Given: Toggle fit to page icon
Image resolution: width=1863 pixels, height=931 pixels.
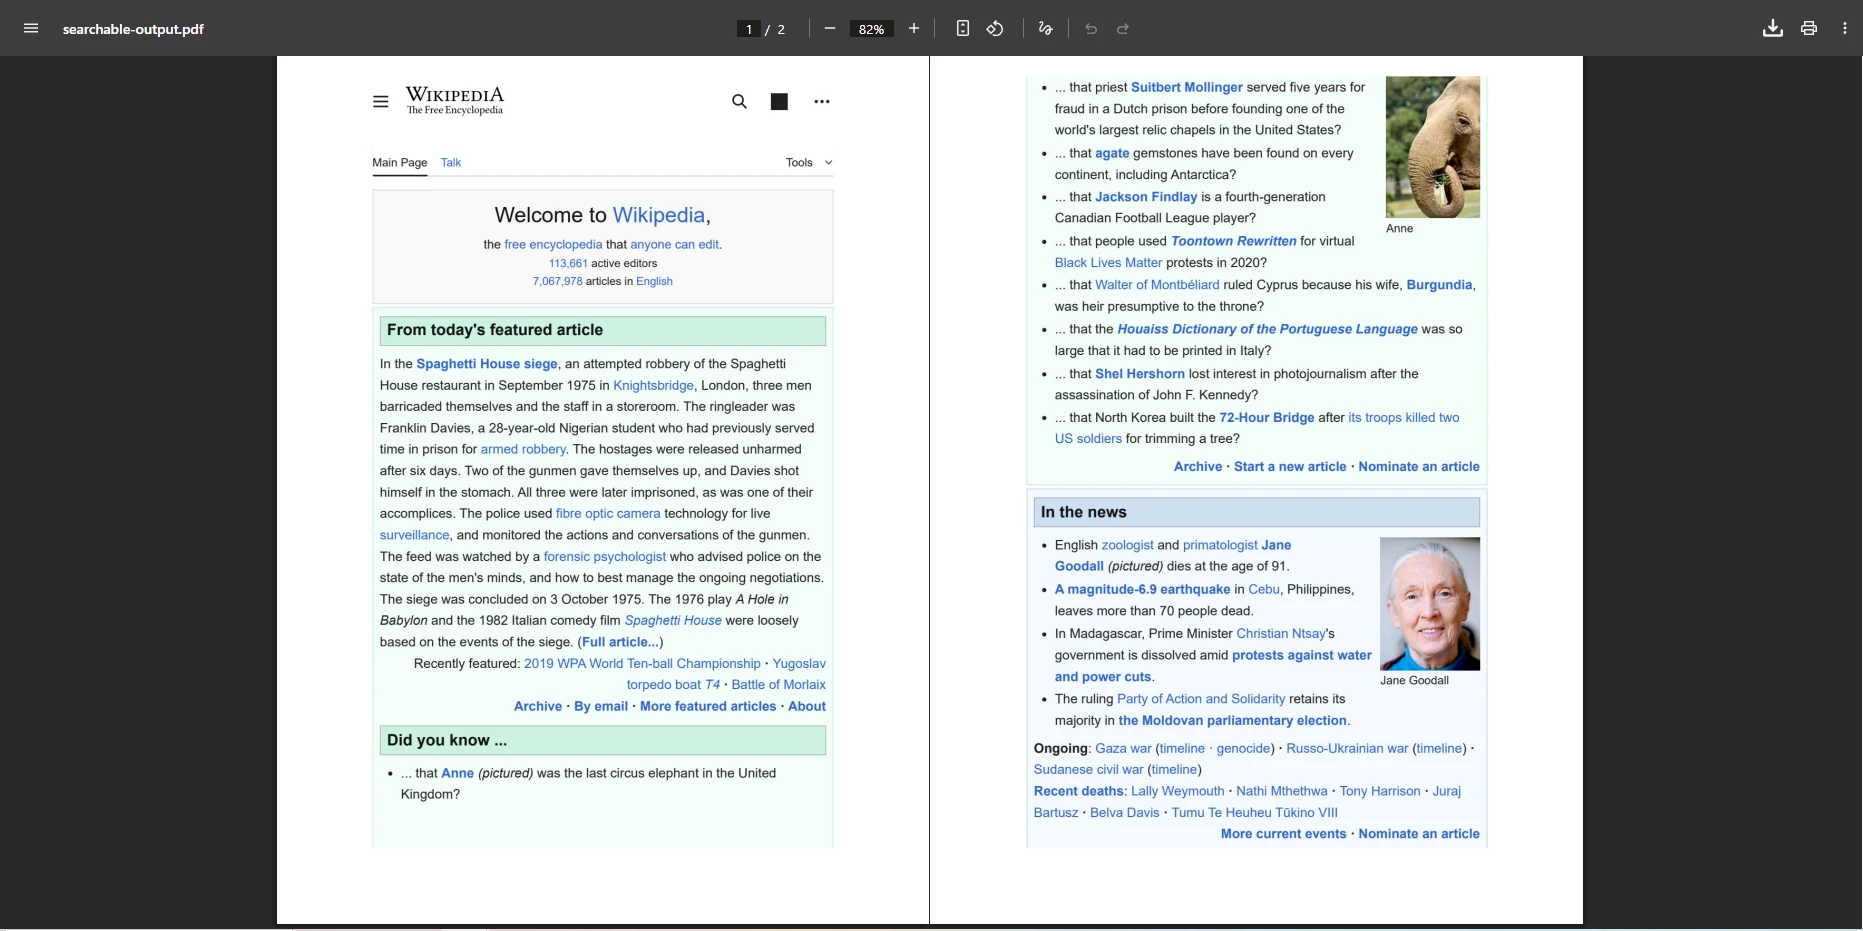Looking at the screenshot, I should pos(962,29).
